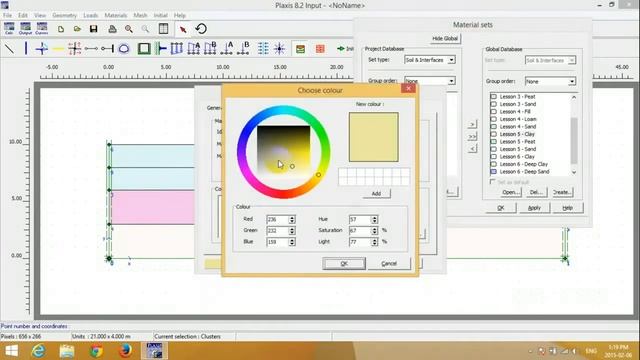Adjust the Saturation value stepper

pyautogui.click(x=374, y=231)
